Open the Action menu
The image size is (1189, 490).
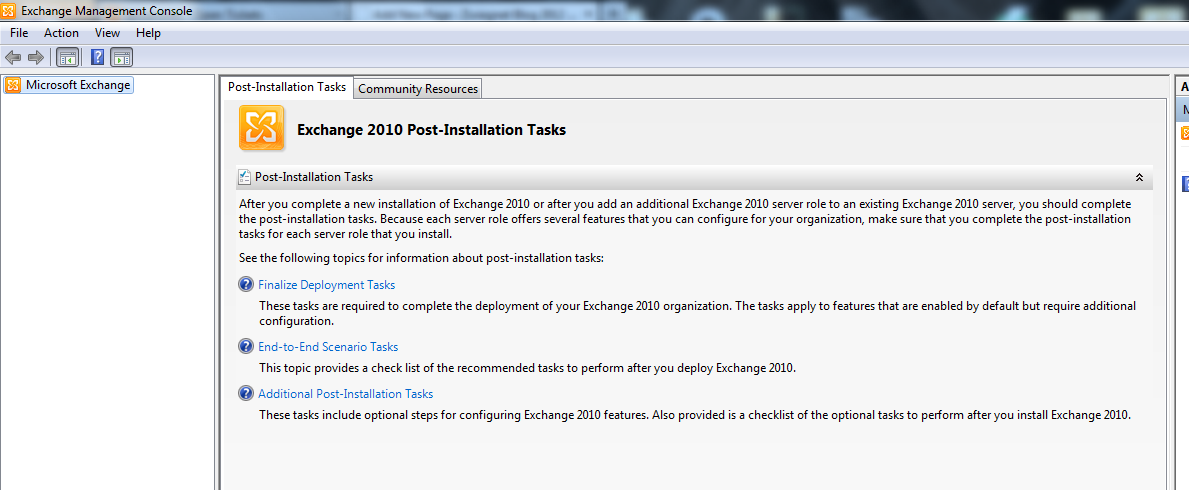pyautogui.click(x=61, y=33)
